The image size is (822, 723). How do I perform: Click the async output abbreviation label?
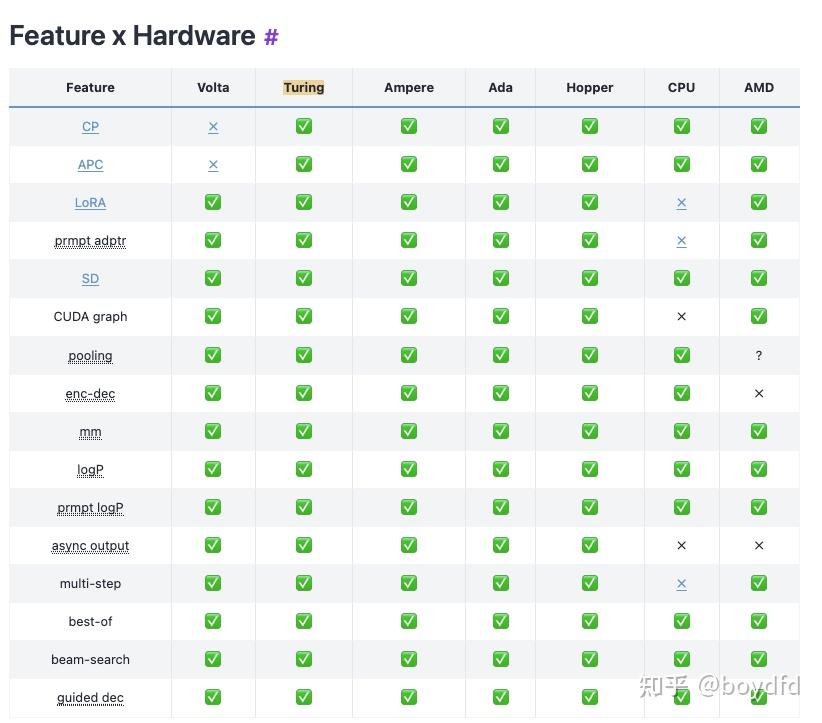[x=90, y=546]
